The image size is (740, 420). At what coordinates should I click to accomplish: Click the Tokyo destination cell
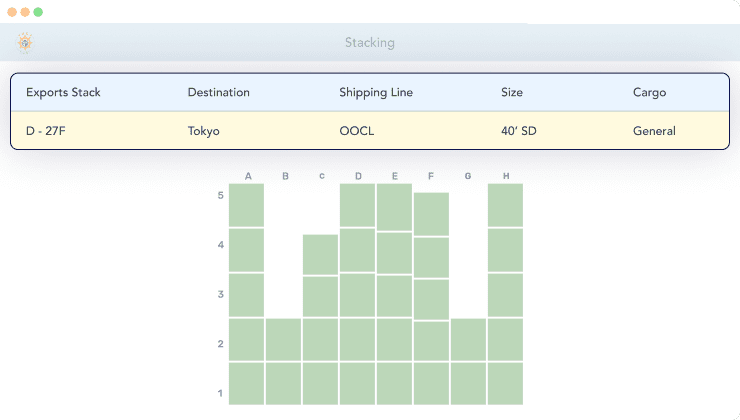203,131
